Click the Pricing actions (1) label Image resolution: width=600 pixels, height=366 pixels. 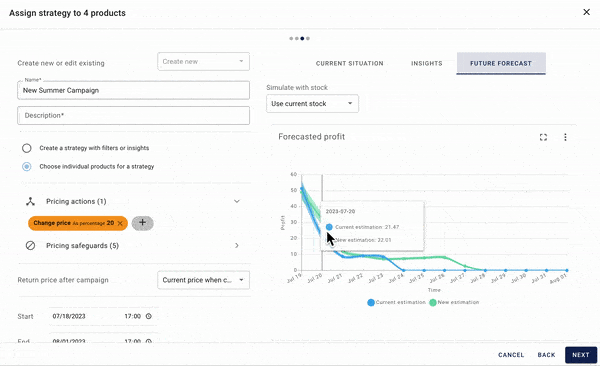pyautogui.click(x=76, y=201)
